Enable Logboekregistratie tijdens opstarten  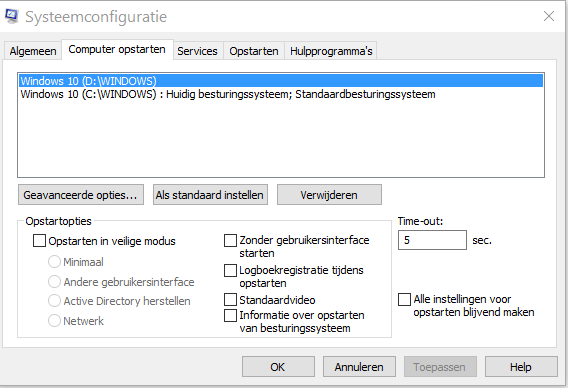[230, 270]
